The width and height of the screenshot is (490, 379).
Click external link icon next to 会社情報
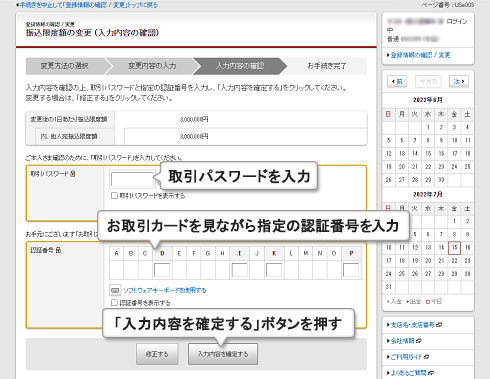[419, 341]
